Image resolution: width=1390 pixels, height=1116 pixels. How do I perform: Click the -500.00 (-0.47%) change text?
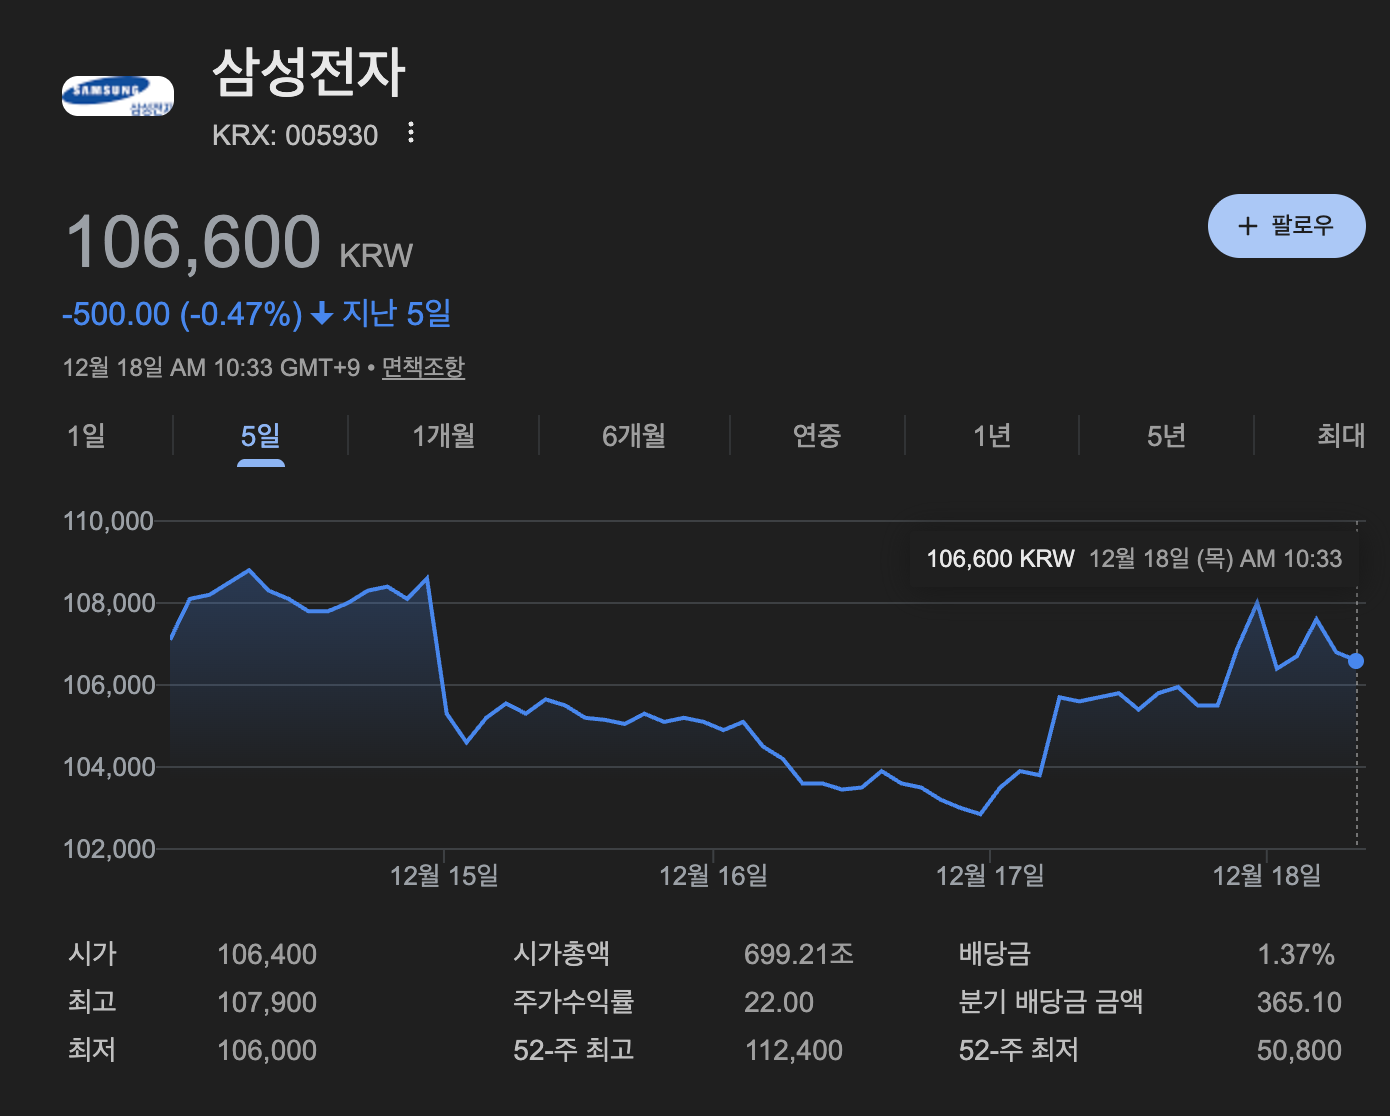coord(182,314)
